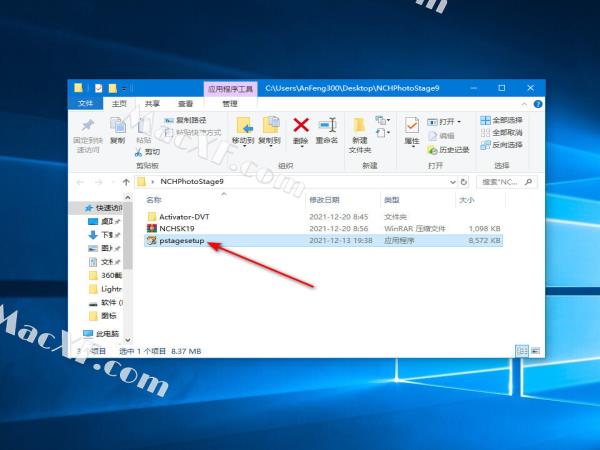Open the New item dropdown icon
Image resolution: width=600 pixels, height=450 pixels.
383,121
